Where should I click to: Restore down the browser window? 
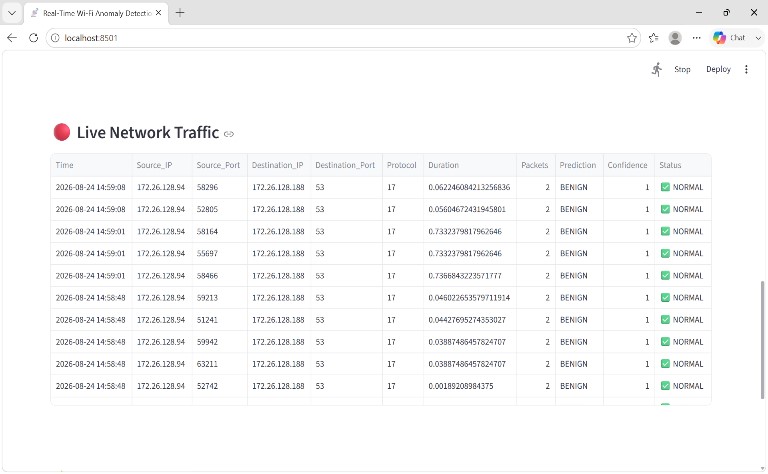pyautogui.click(x=726, y=13)
